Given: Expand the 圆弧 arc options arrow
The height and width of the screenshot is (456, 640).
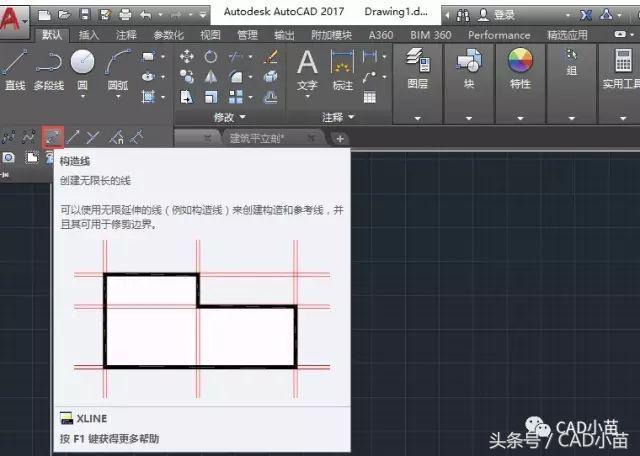Looking at the screenshot, I should click(x=118, y=97).
